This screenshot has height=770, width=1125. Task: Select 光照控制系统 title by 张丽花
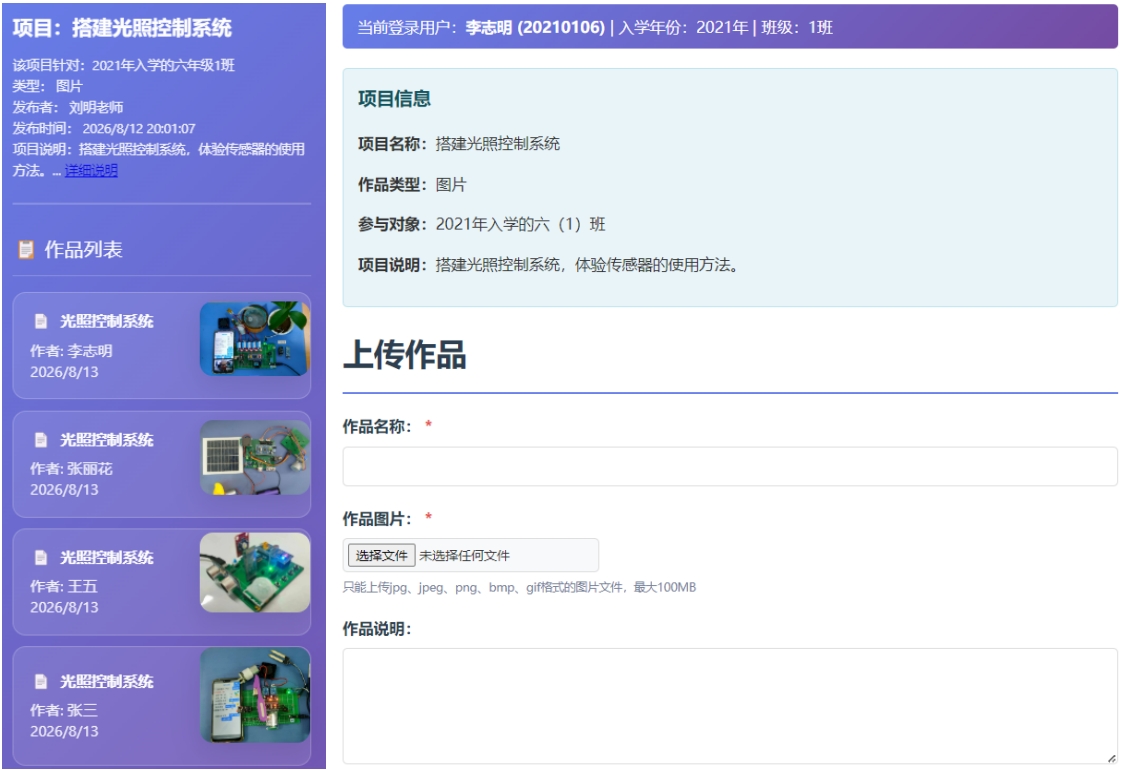click(x=107, y=439)
